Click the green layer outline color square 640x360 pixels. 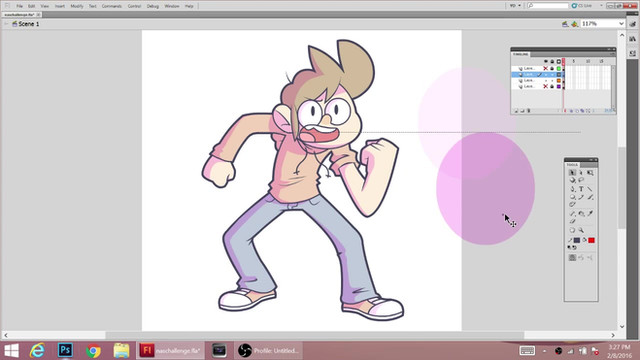[x=559, y=69]
